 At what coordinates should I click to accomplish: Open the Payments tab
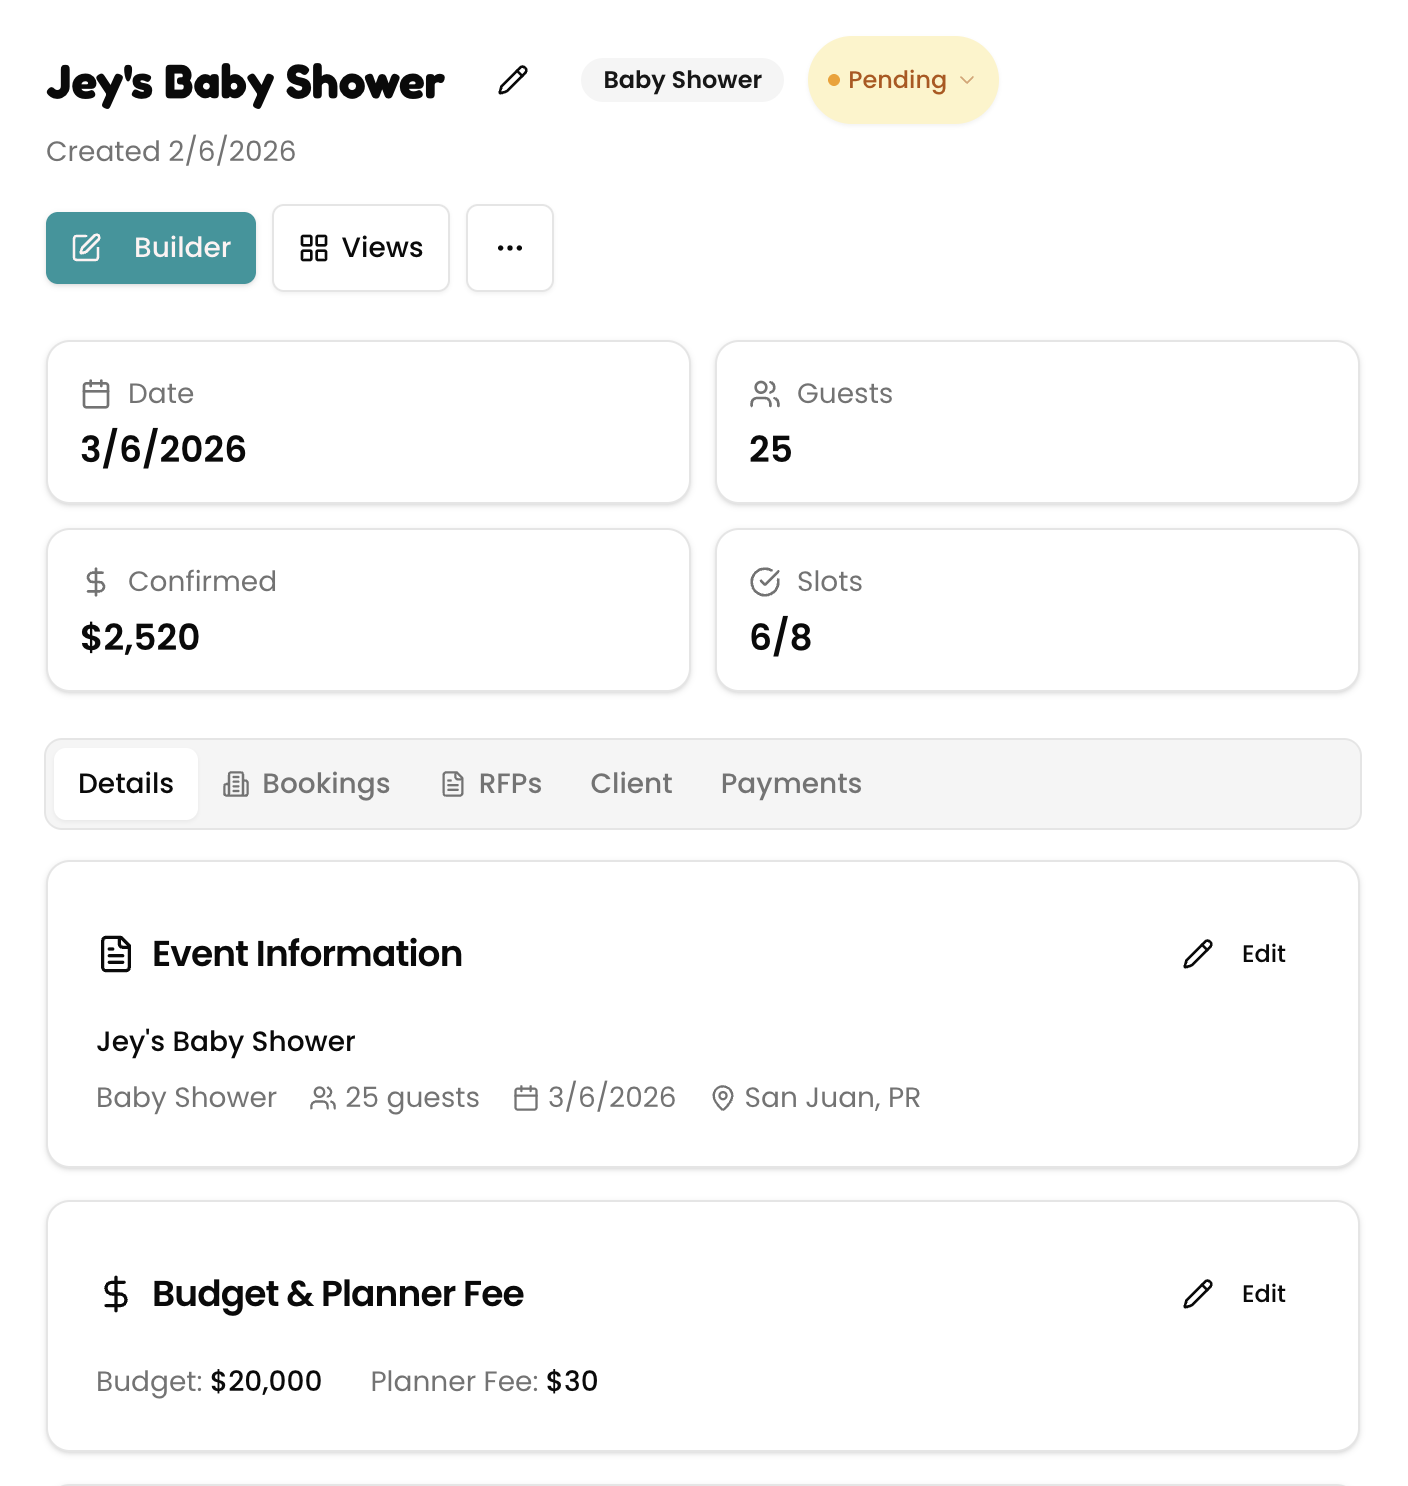[x=790, y=784]
